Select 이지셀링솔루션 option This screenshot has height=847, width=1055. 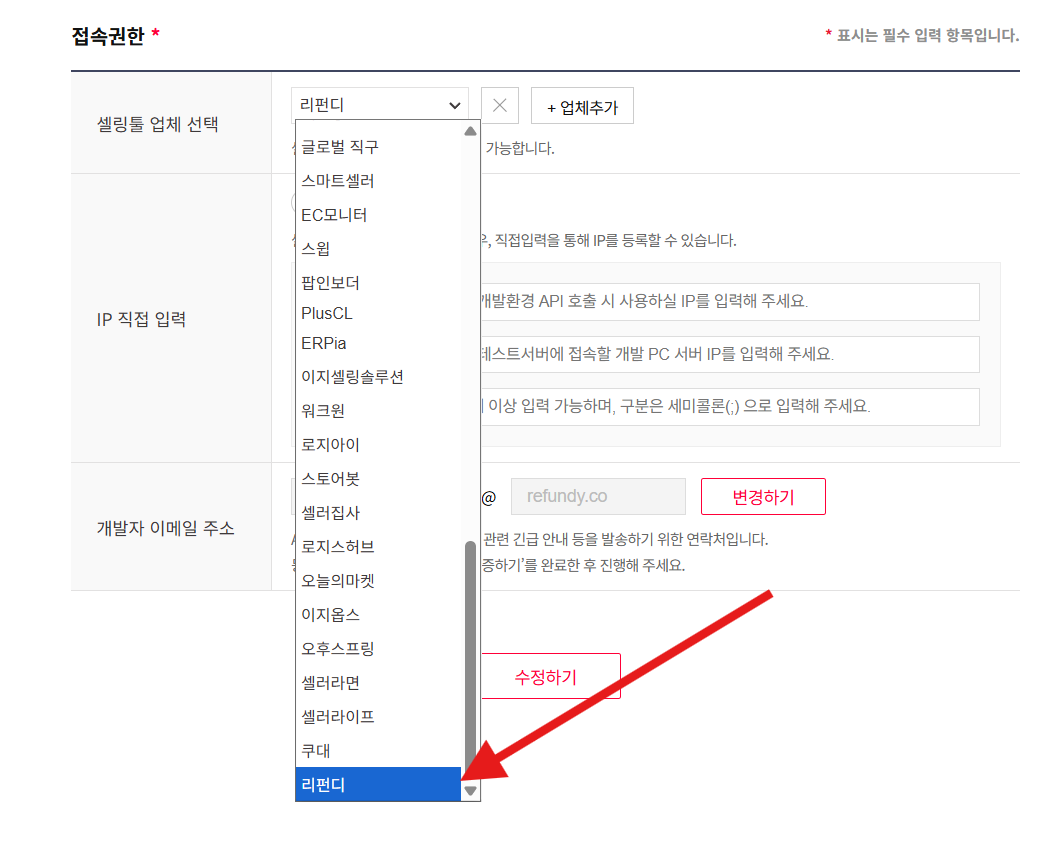(378, 376)
